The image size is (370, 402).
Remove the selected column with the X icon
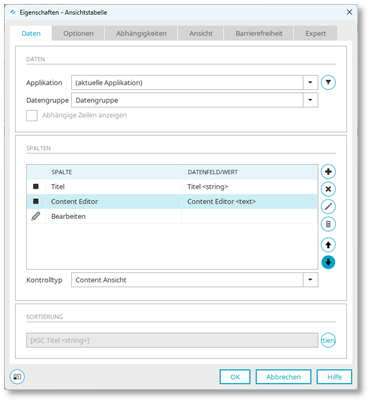(x=328, y=189)
